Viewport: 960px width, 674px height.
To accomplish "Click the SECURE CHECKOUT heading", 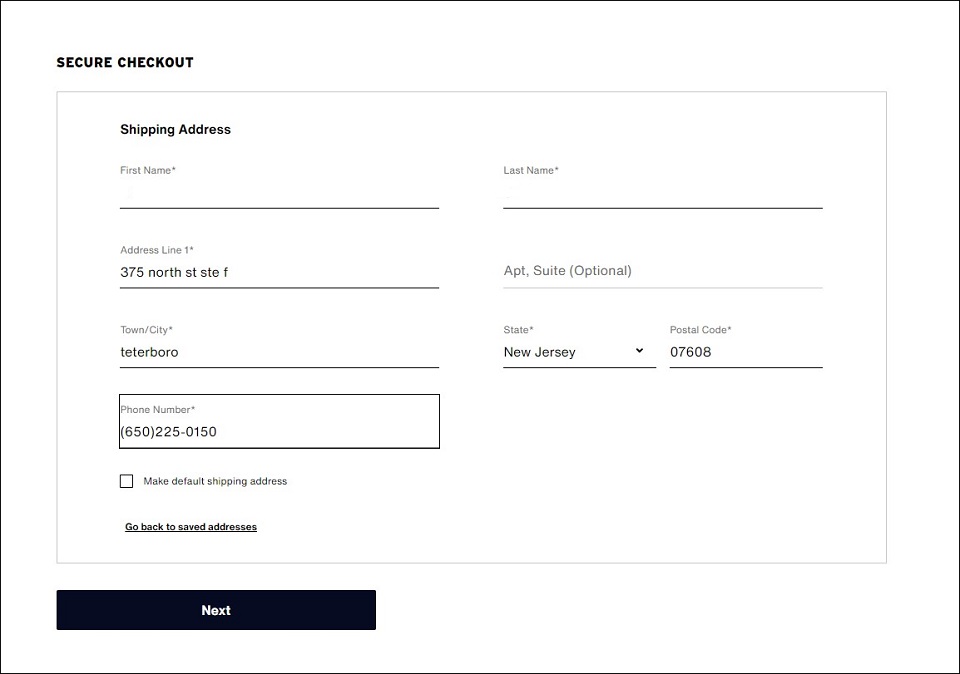I will coord(125,62).
